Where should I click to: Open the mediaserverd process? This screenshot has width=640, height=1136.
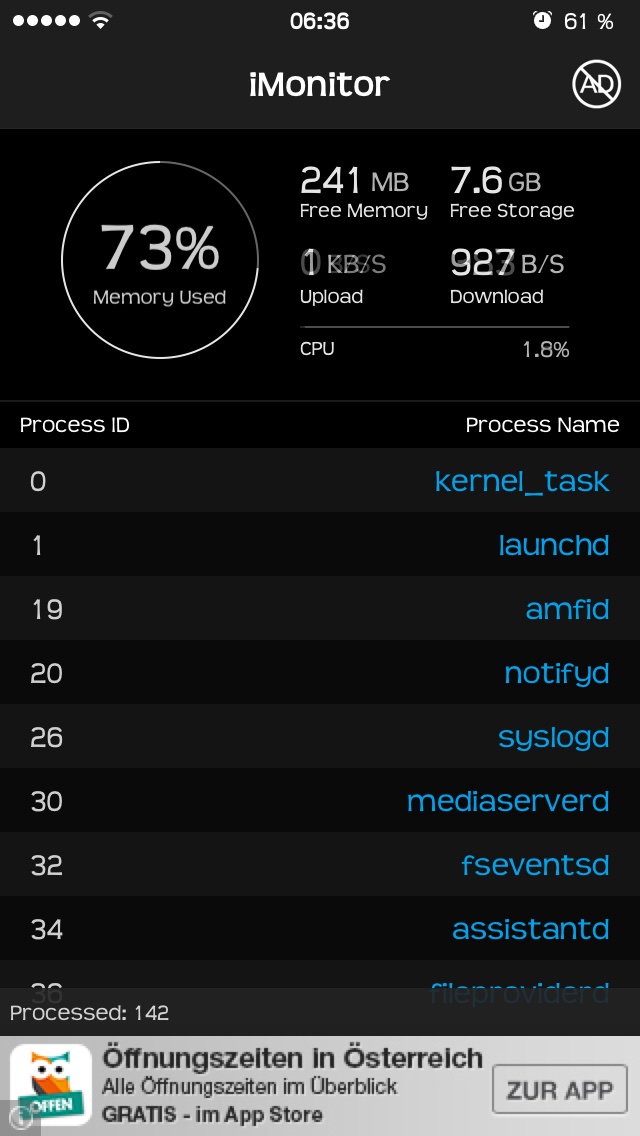coord(507,801)
